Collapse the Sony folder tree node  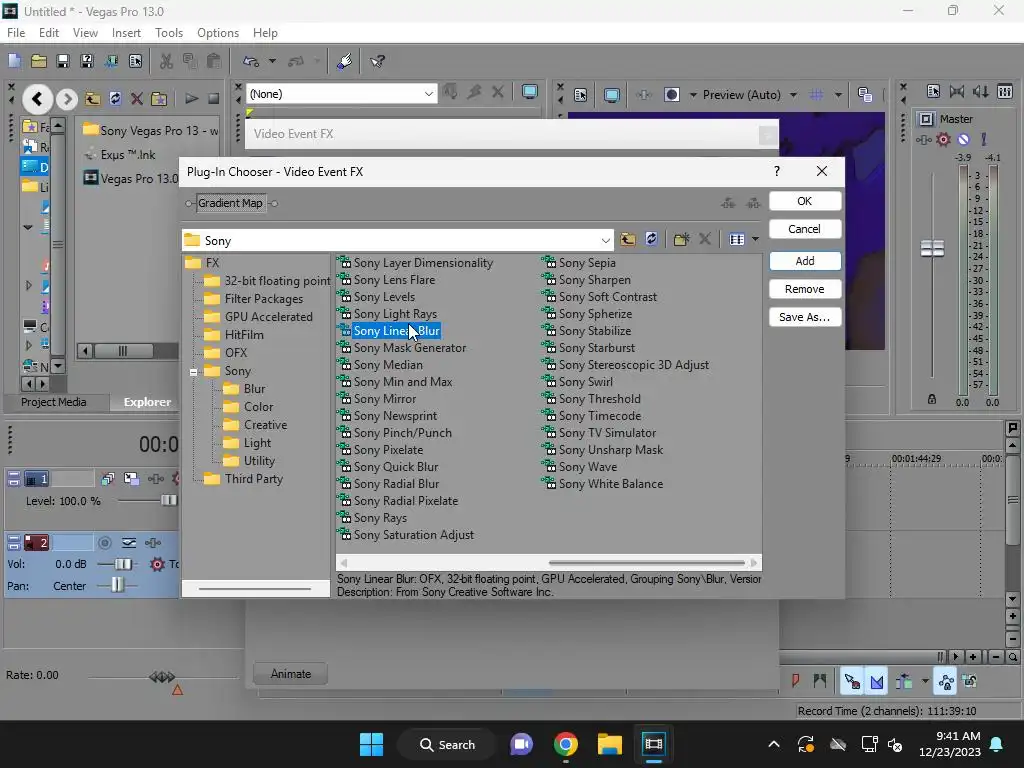[193, 372]
